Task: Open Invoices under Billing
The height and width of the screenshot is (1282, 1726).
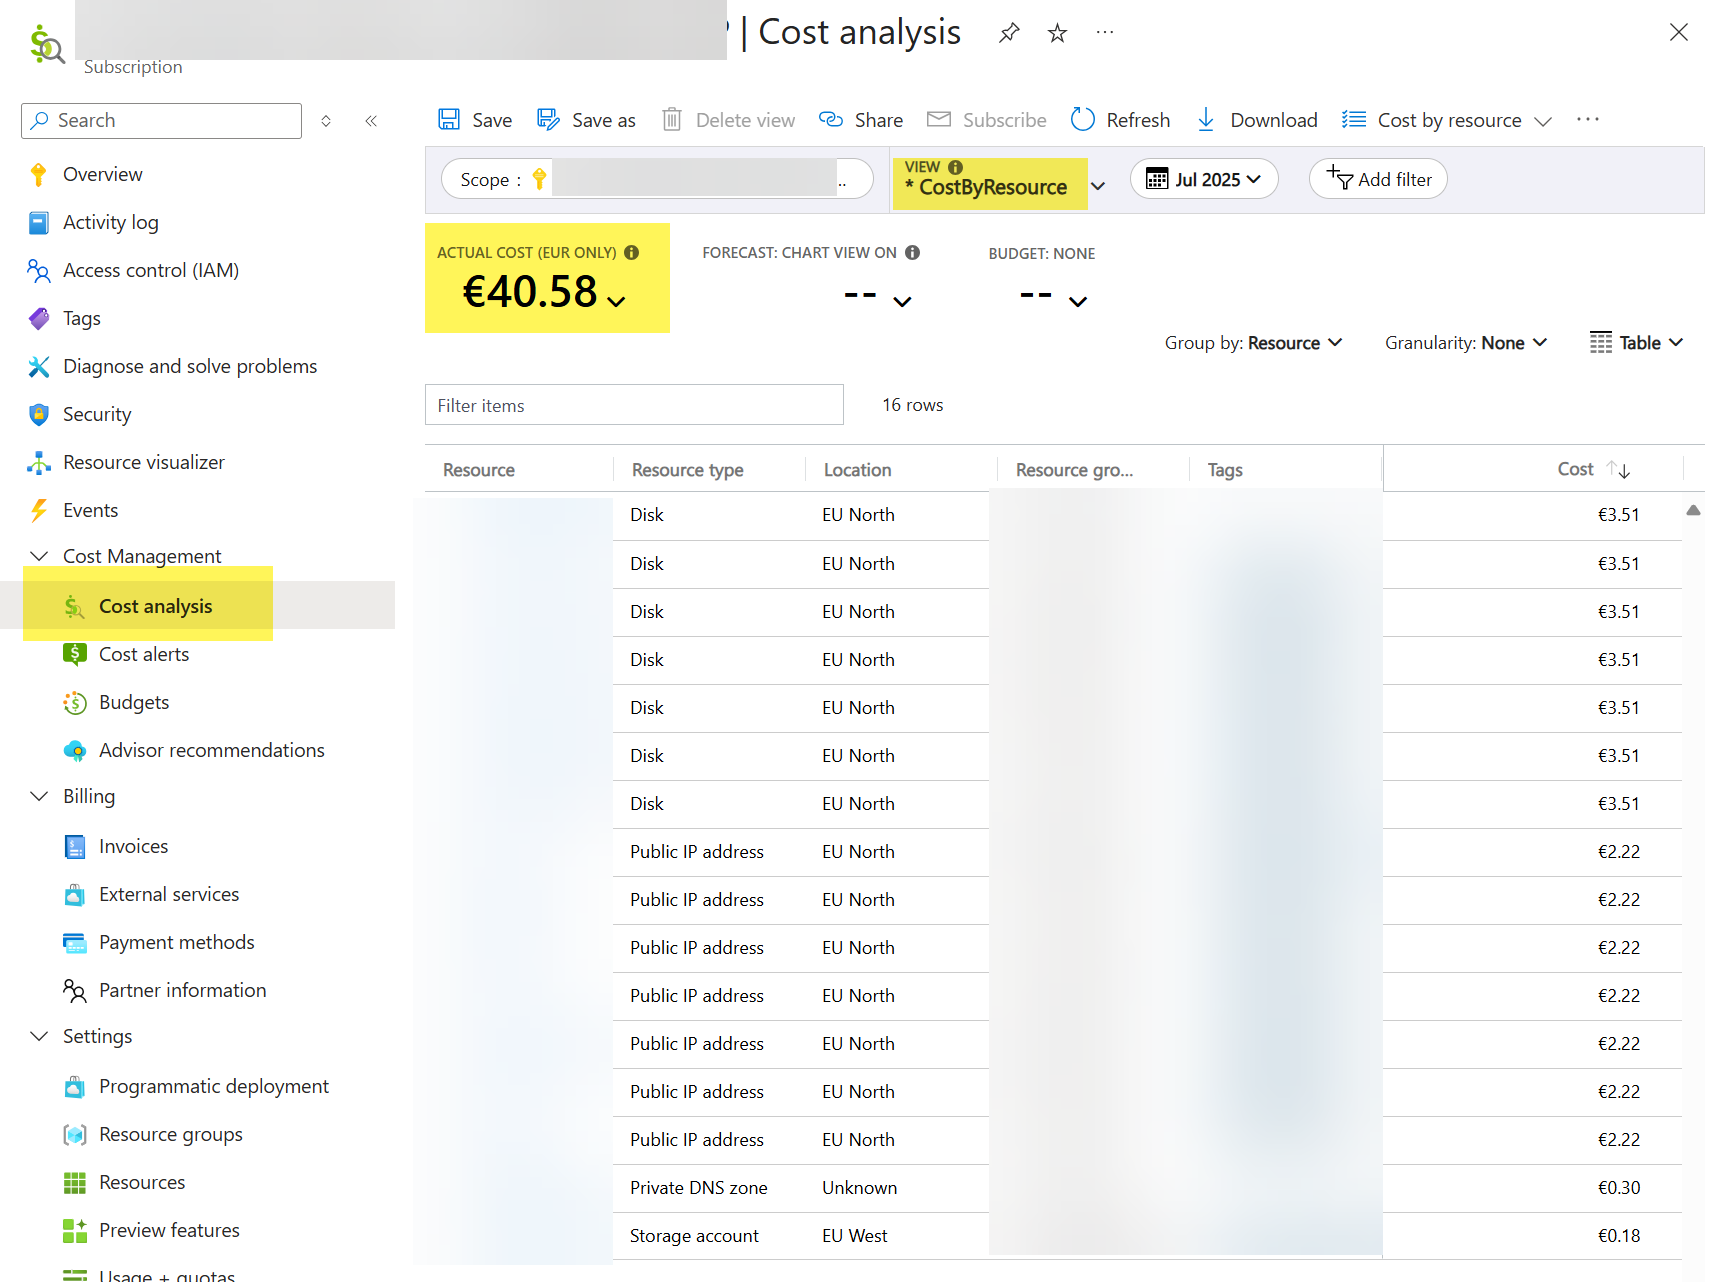Action: coord(133,846)
